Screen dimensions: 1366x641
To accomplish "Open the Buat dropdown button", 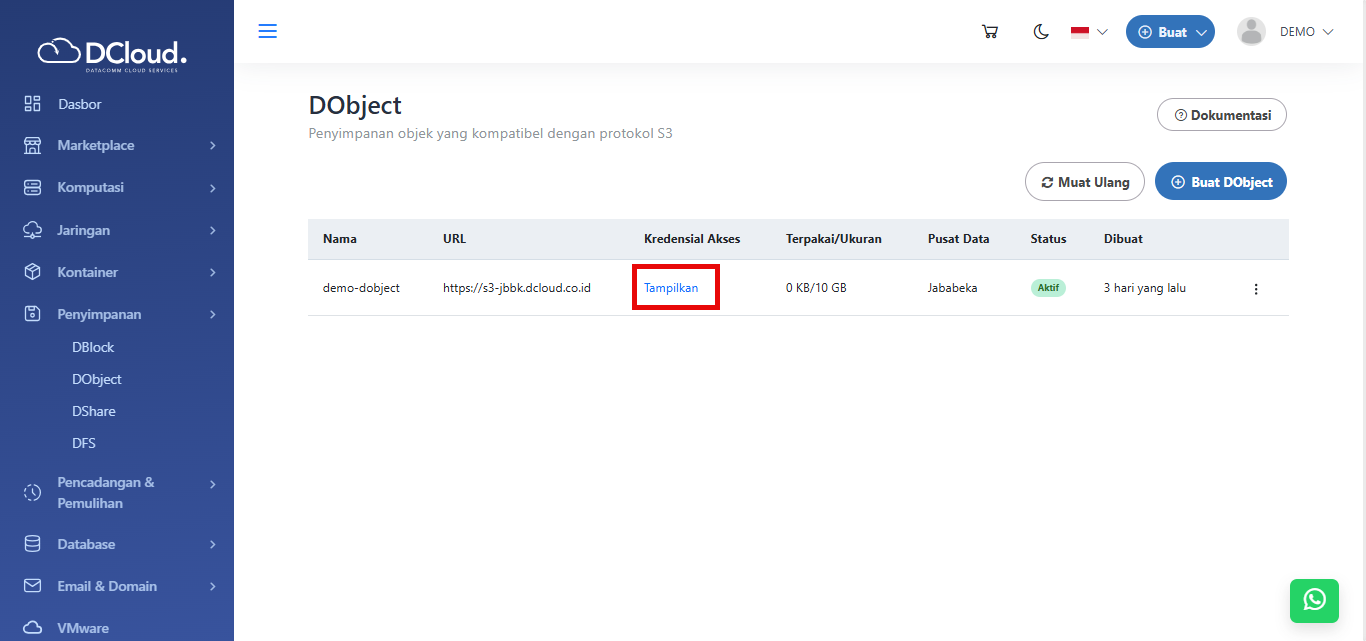I will 1170,32.
